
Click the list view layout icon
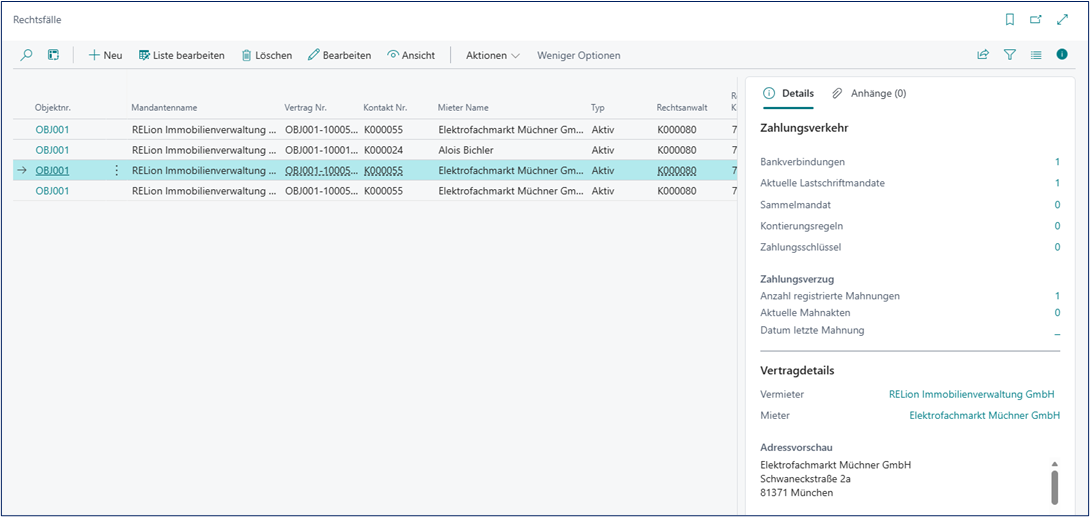point(1036,54)
